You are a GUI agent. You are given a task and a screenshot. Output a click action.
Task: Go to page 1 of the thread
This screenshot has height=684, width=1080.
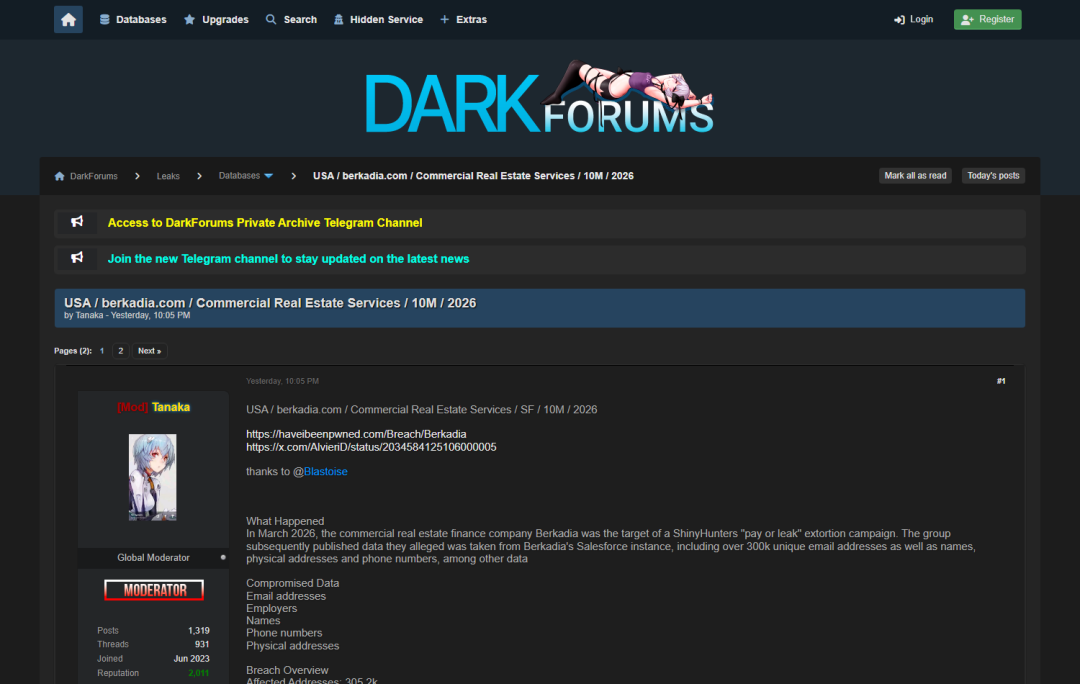point(102,351)
